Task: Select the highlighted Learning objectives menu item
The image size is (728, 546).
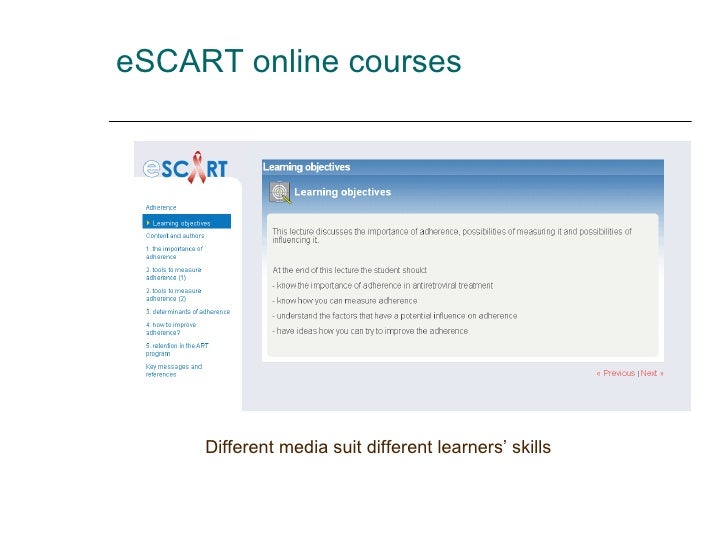Action: click(x=187, y=221)
